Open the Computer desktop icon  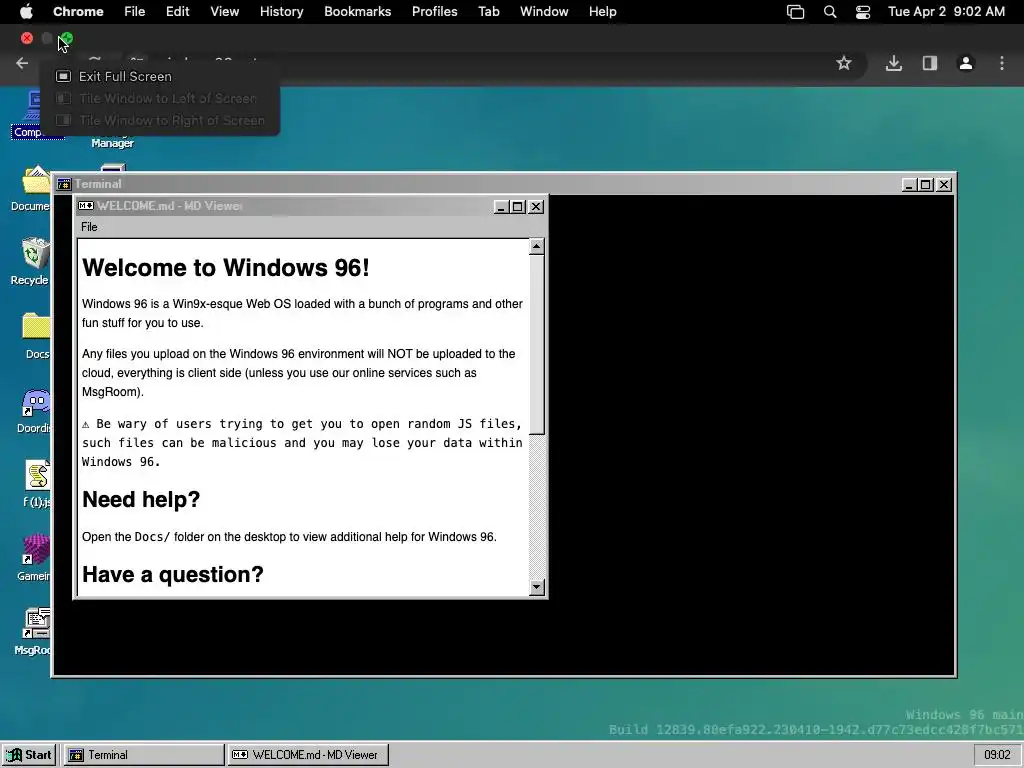coord(36,114)
